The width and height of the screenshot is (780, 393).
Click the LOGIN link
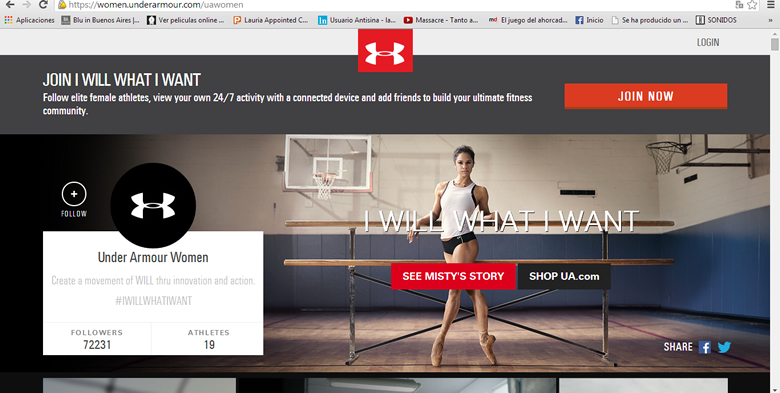click(708, 42)
